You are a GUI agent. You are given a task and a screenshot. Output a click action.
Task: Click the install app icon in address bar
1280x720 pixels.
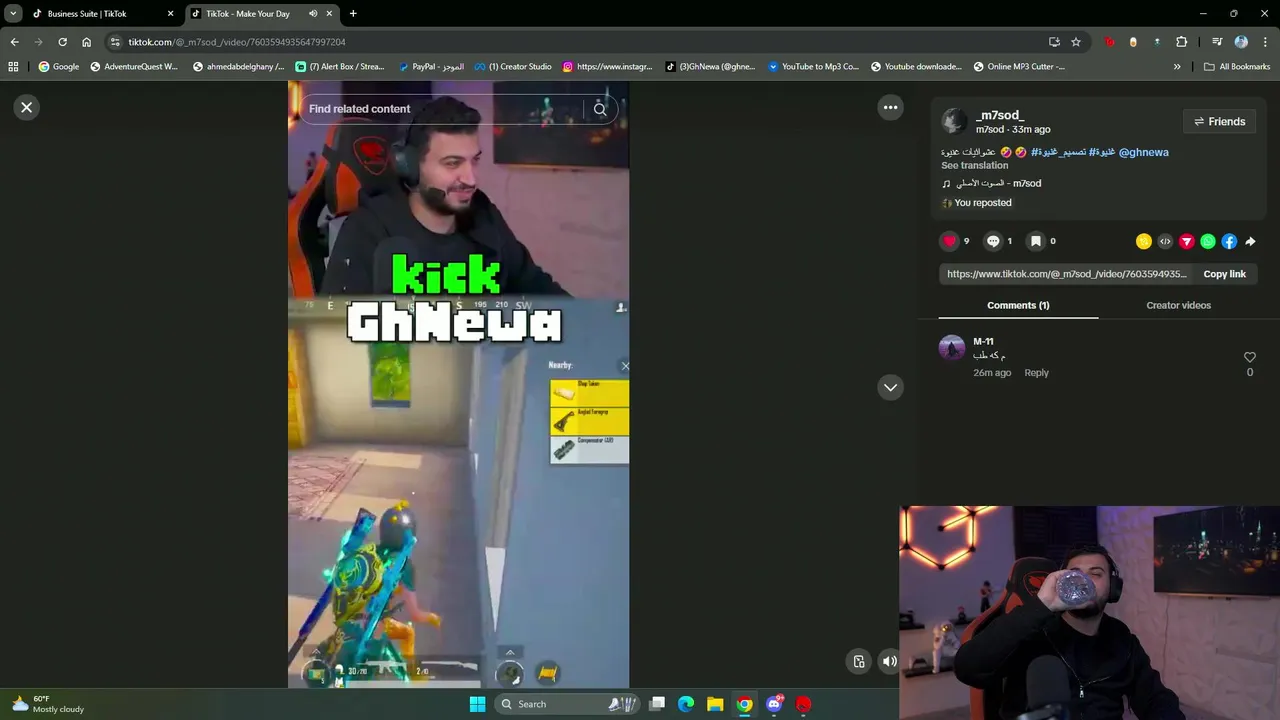[x=1054, y=42]
